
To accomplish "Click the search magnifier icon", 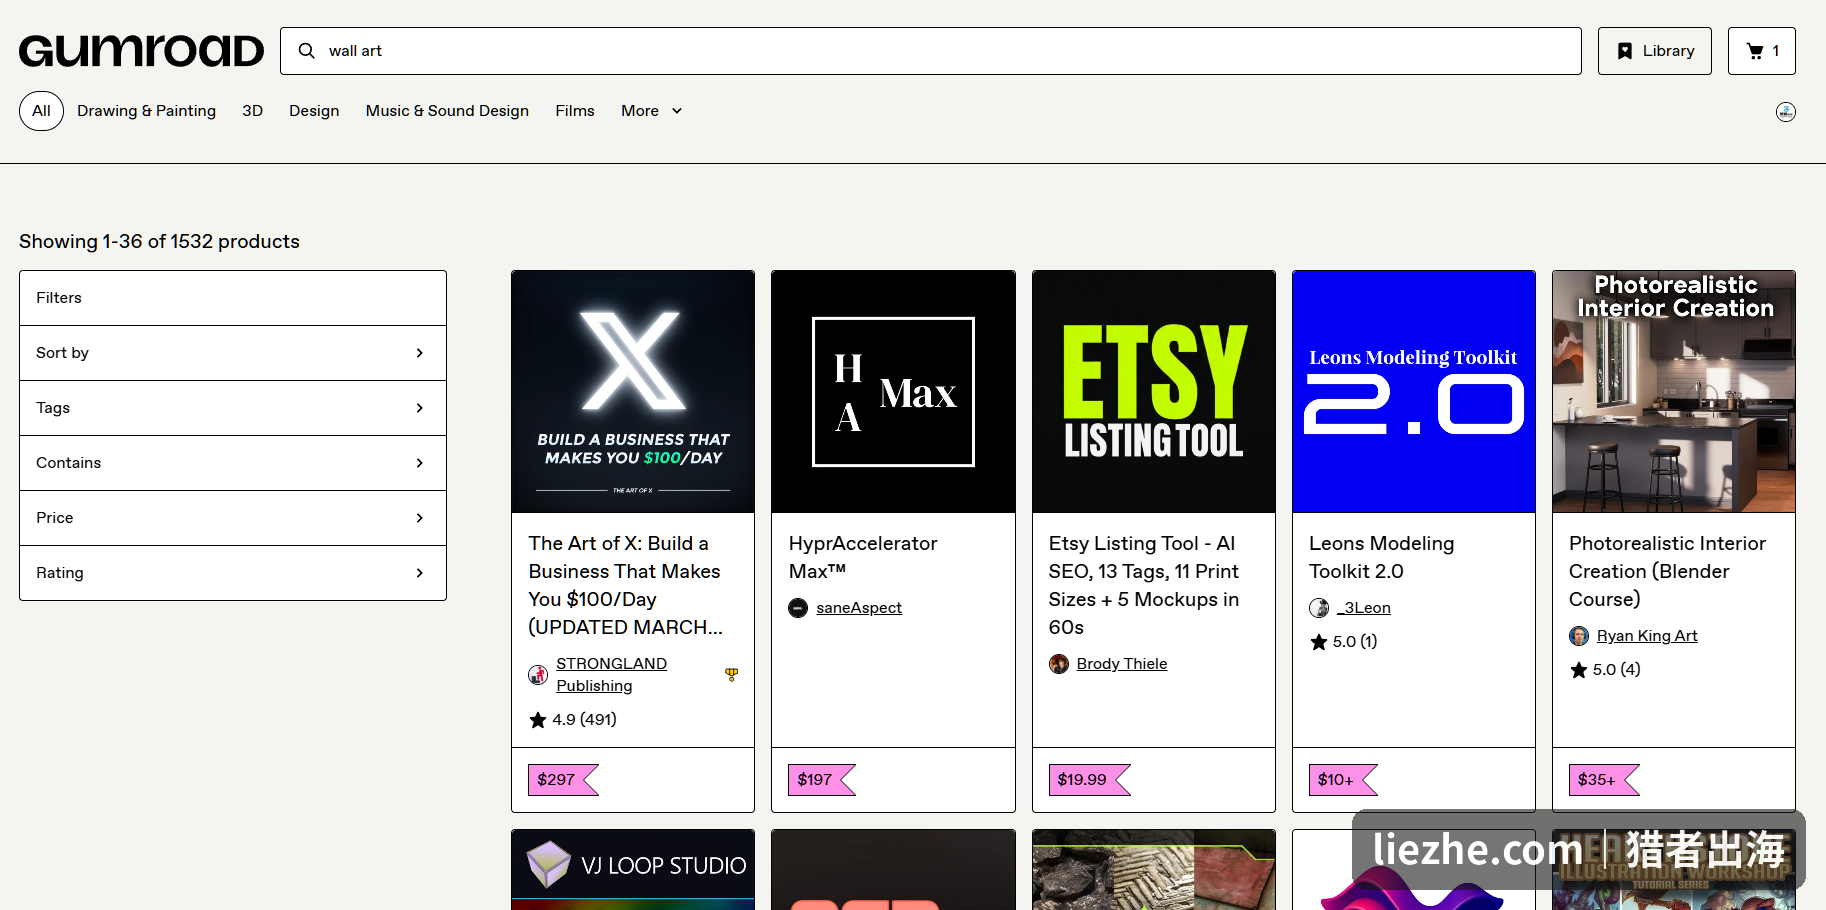I will [x=307, y=51].
